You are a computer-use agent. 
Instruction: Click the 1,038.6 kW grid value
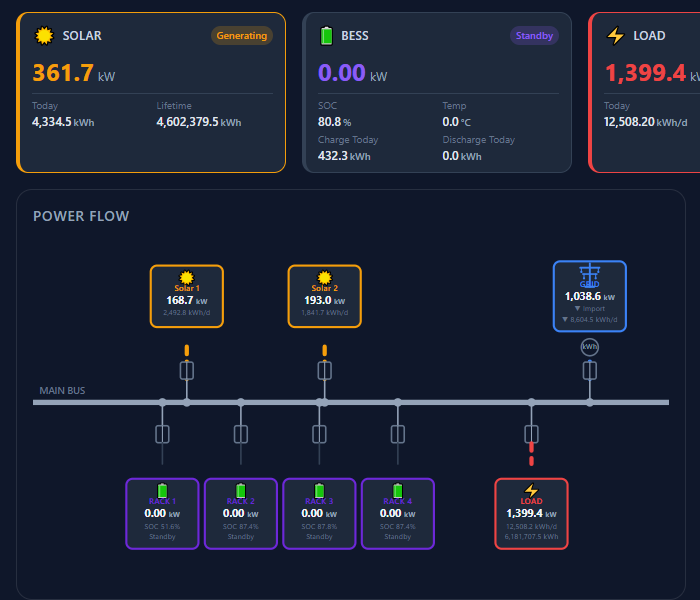pyautogui.click(x=590, y=296)
